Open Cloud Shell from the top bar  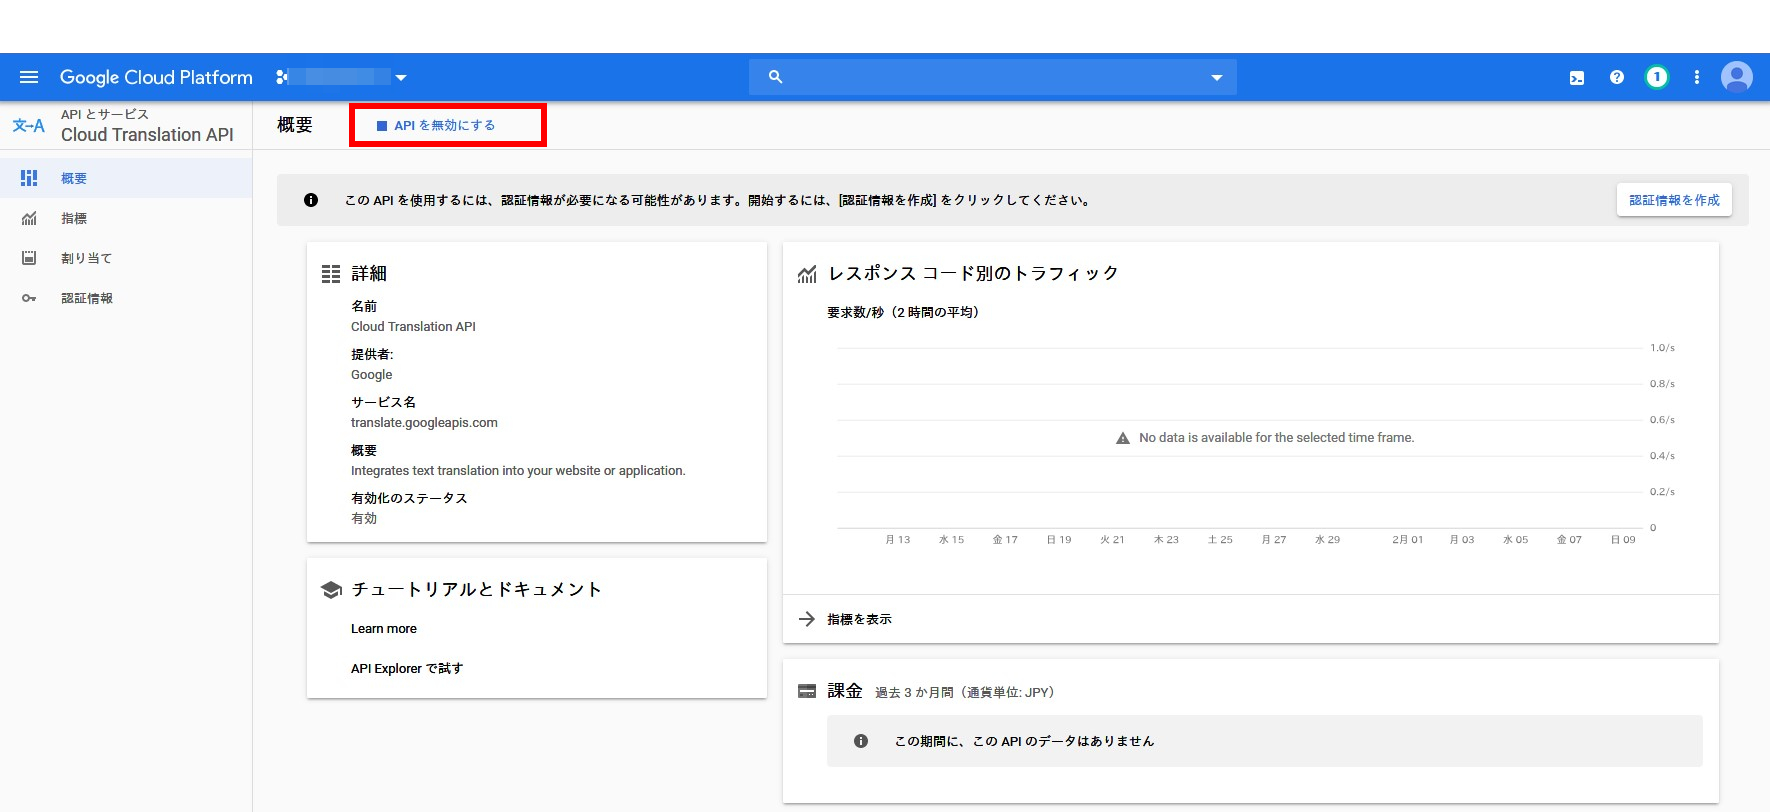coord(1577,78)
